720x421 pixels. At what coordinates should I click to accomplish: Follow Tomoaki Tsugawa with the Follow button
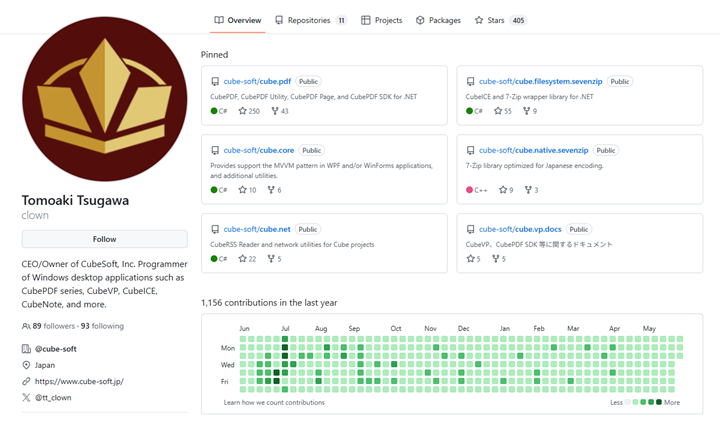tap(105, 239)
